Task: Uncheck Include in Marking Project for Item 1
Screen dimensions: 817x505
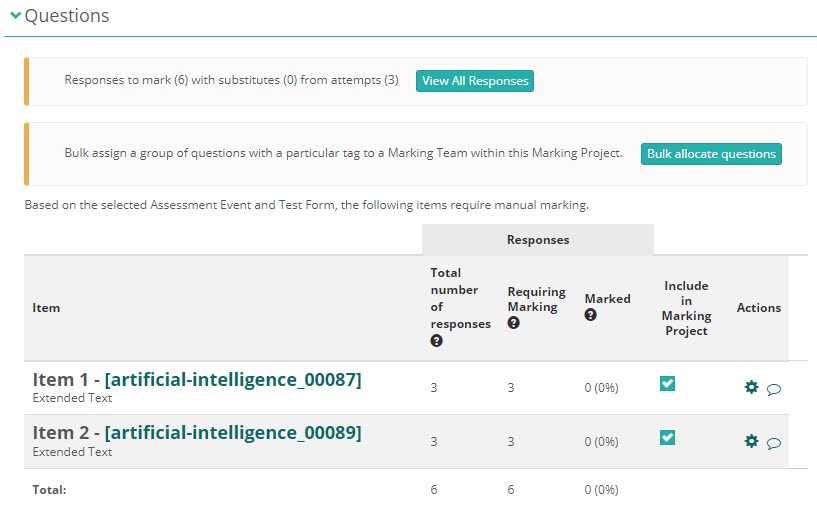Action: (667, 383)
